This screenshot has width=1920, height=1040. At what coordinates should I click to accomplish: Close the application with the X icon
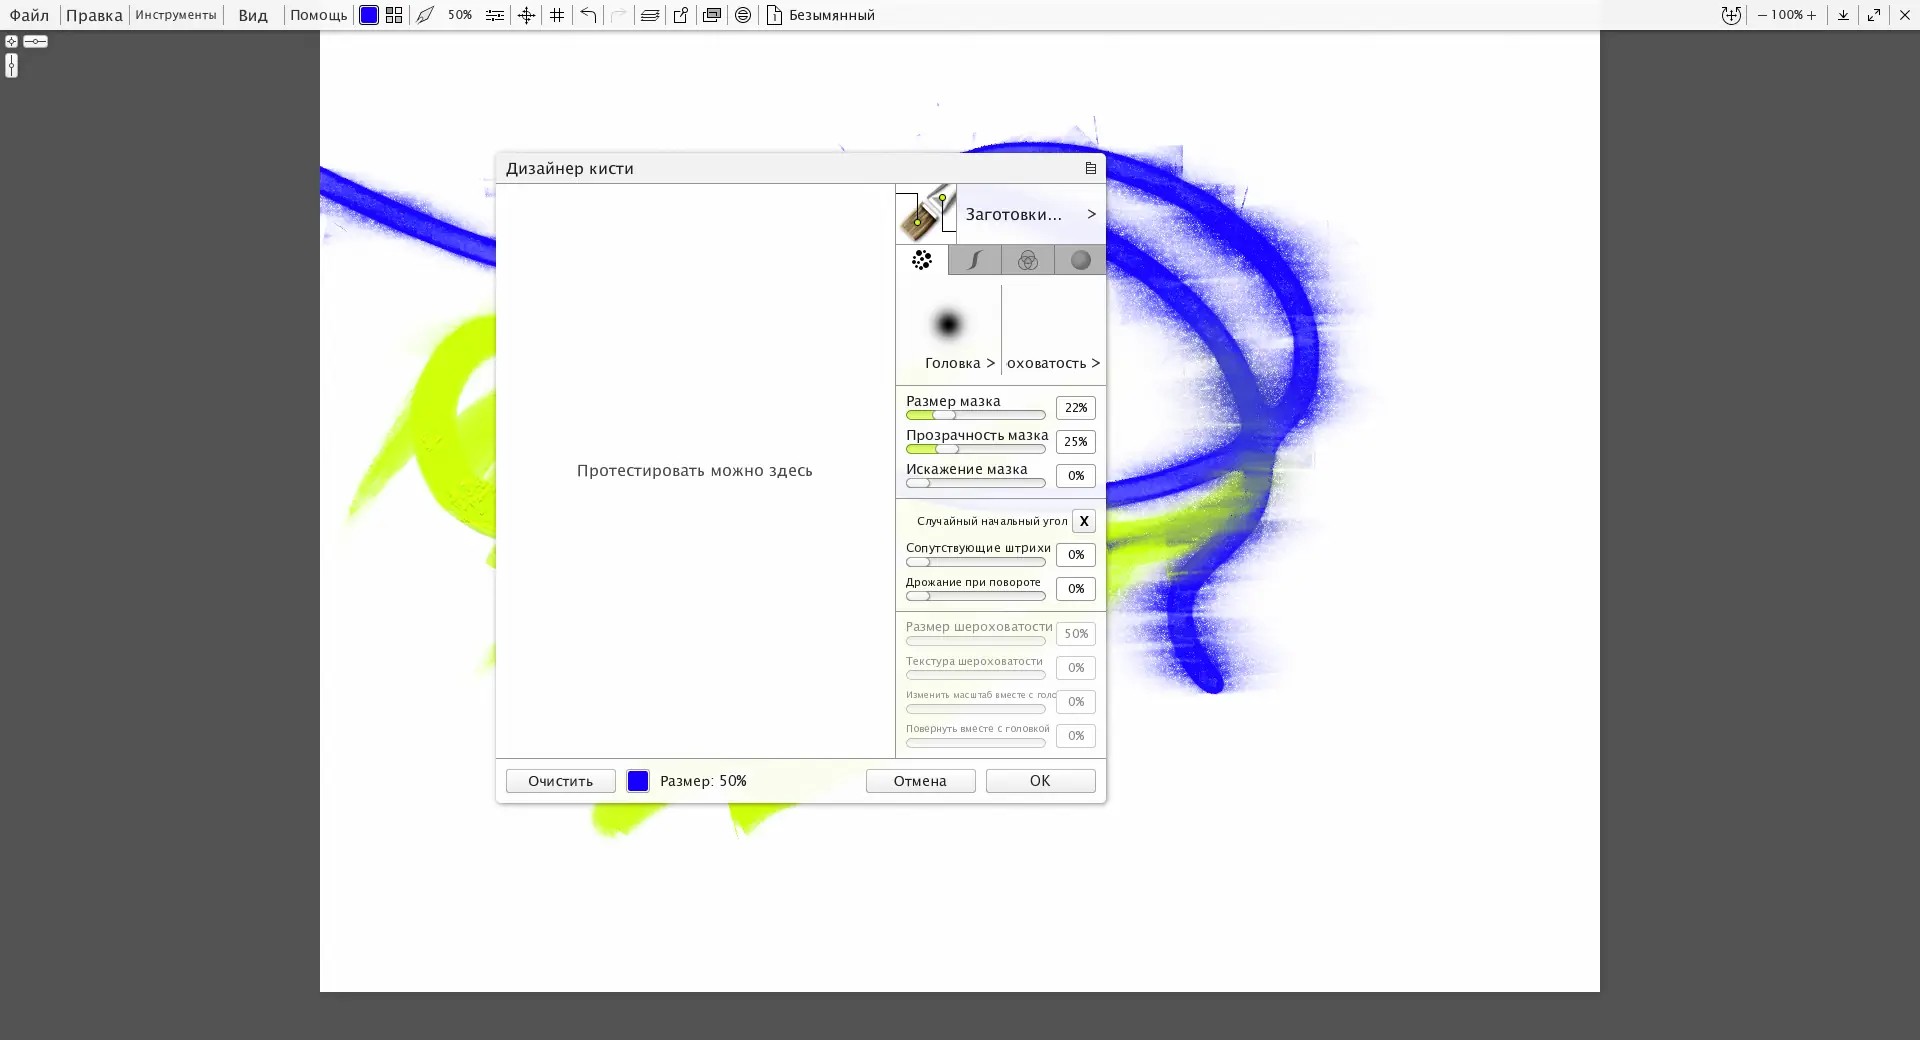pos(1905,15)
